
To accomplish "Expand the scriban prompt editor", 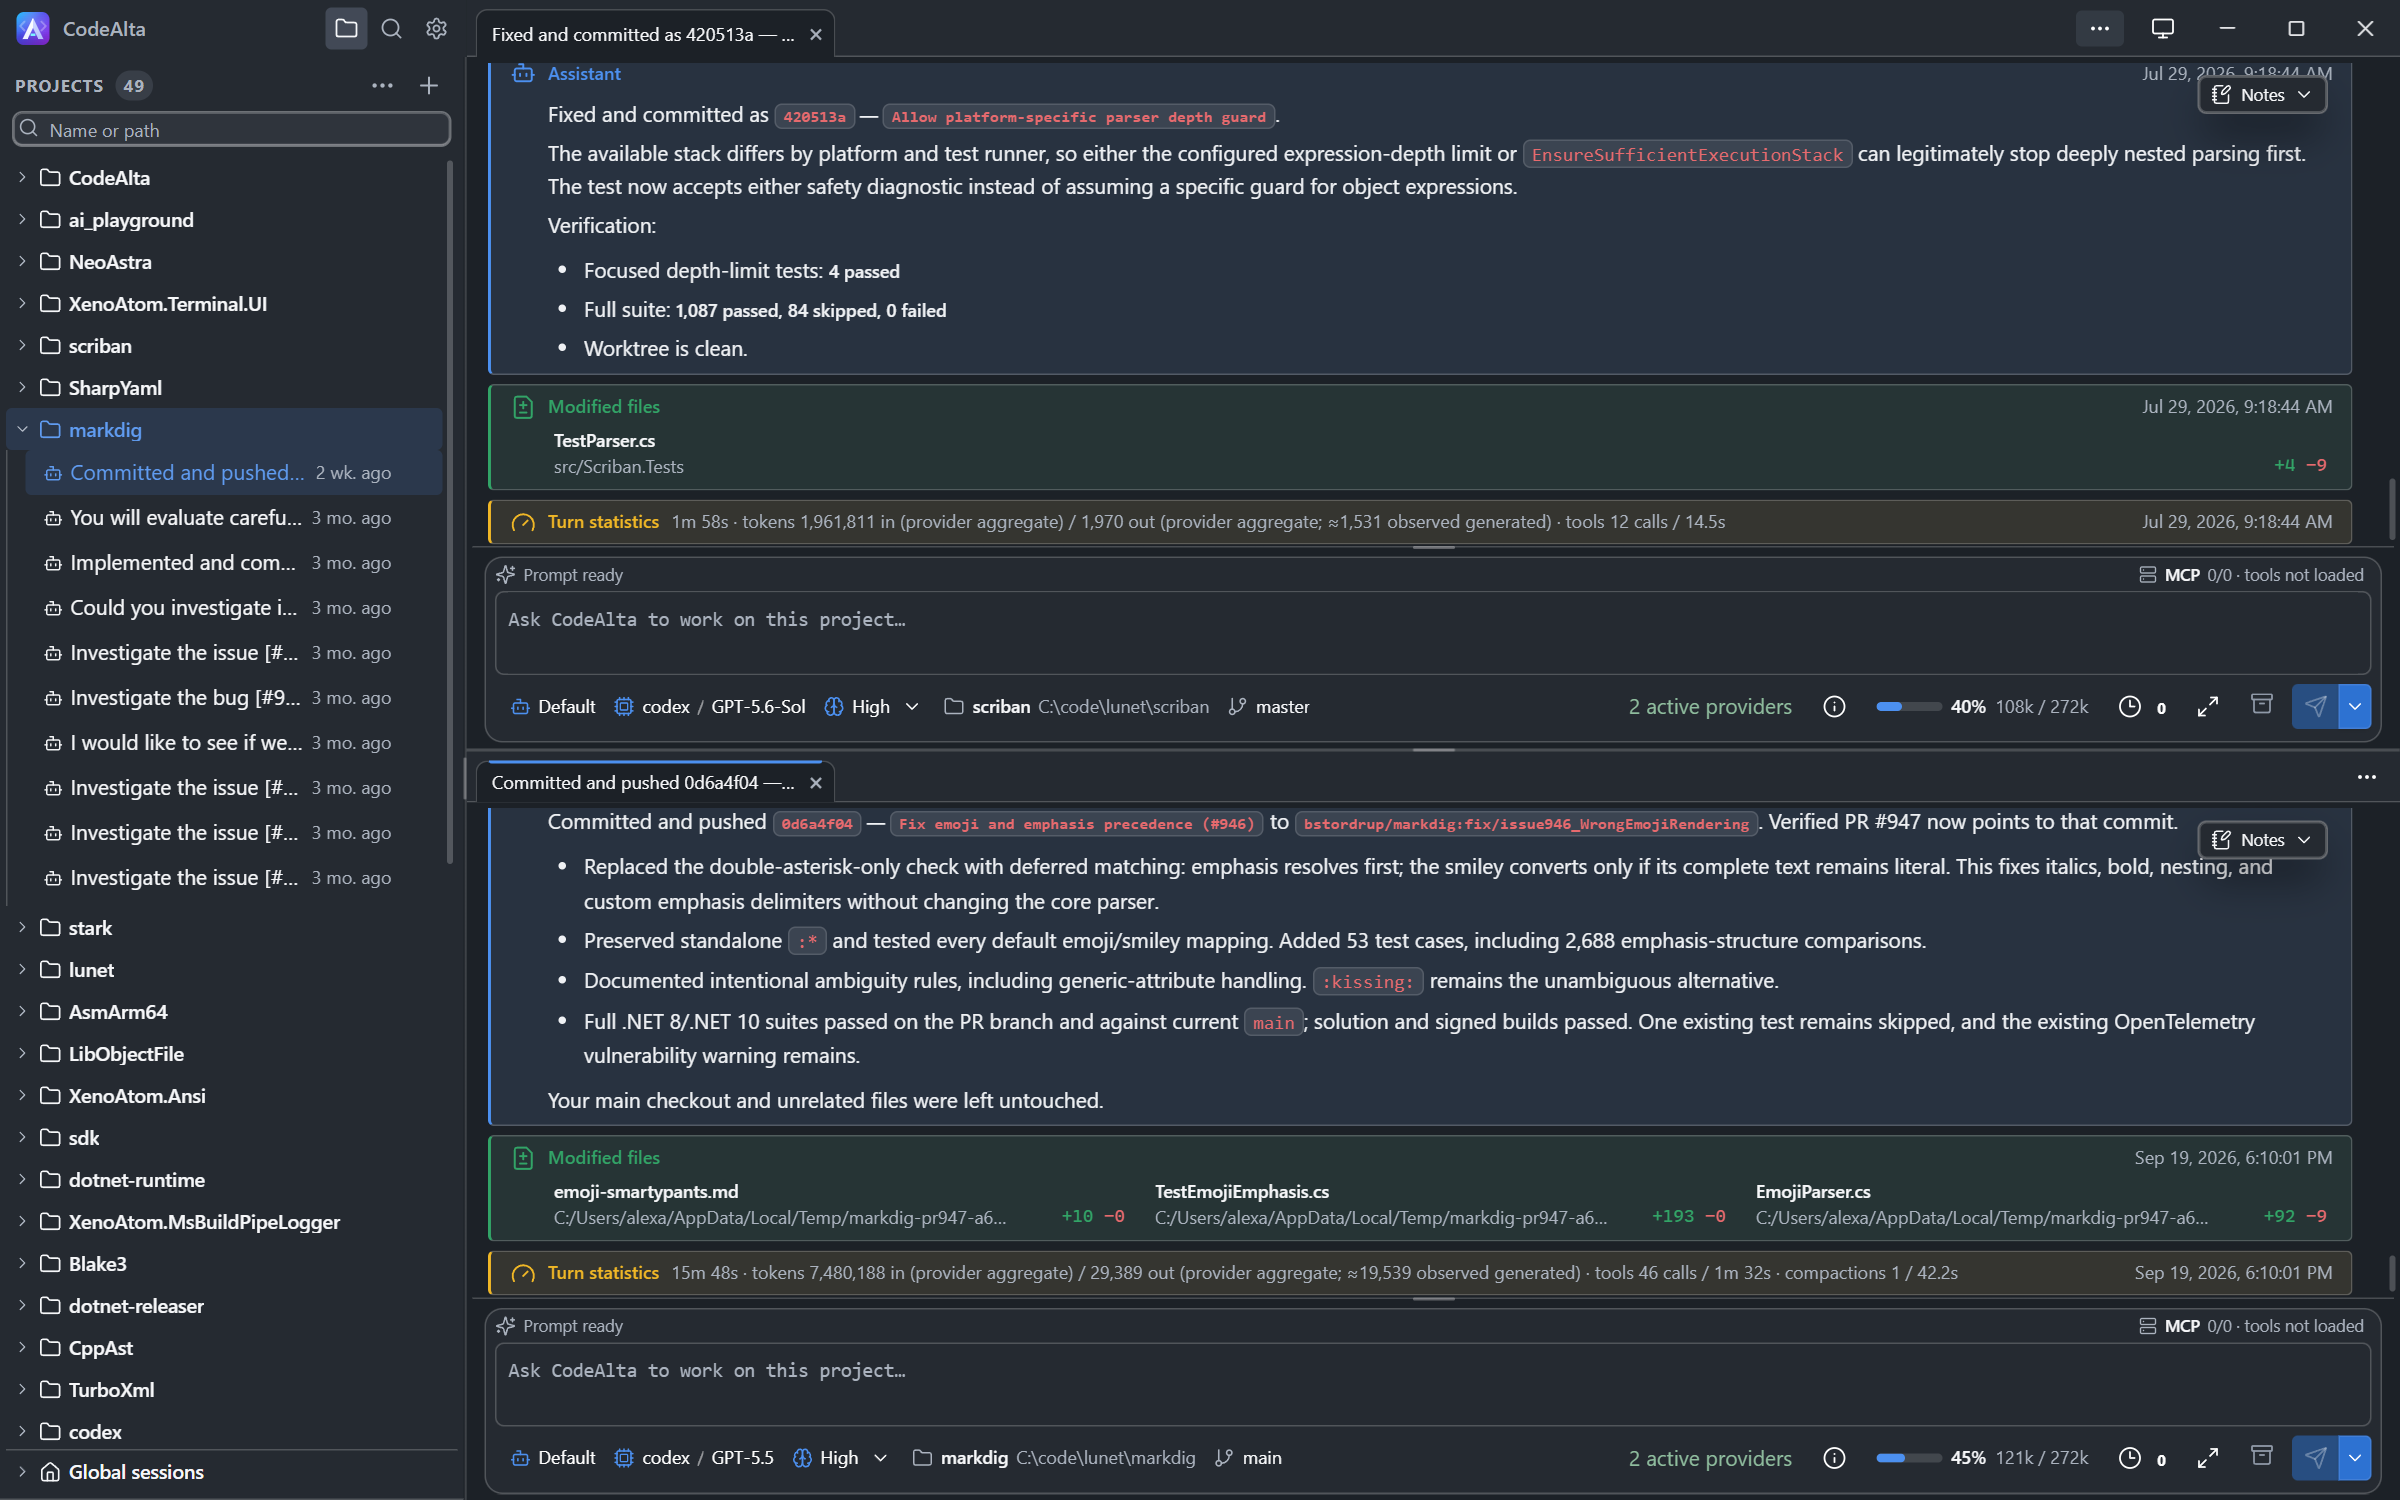I will 2208,707.
